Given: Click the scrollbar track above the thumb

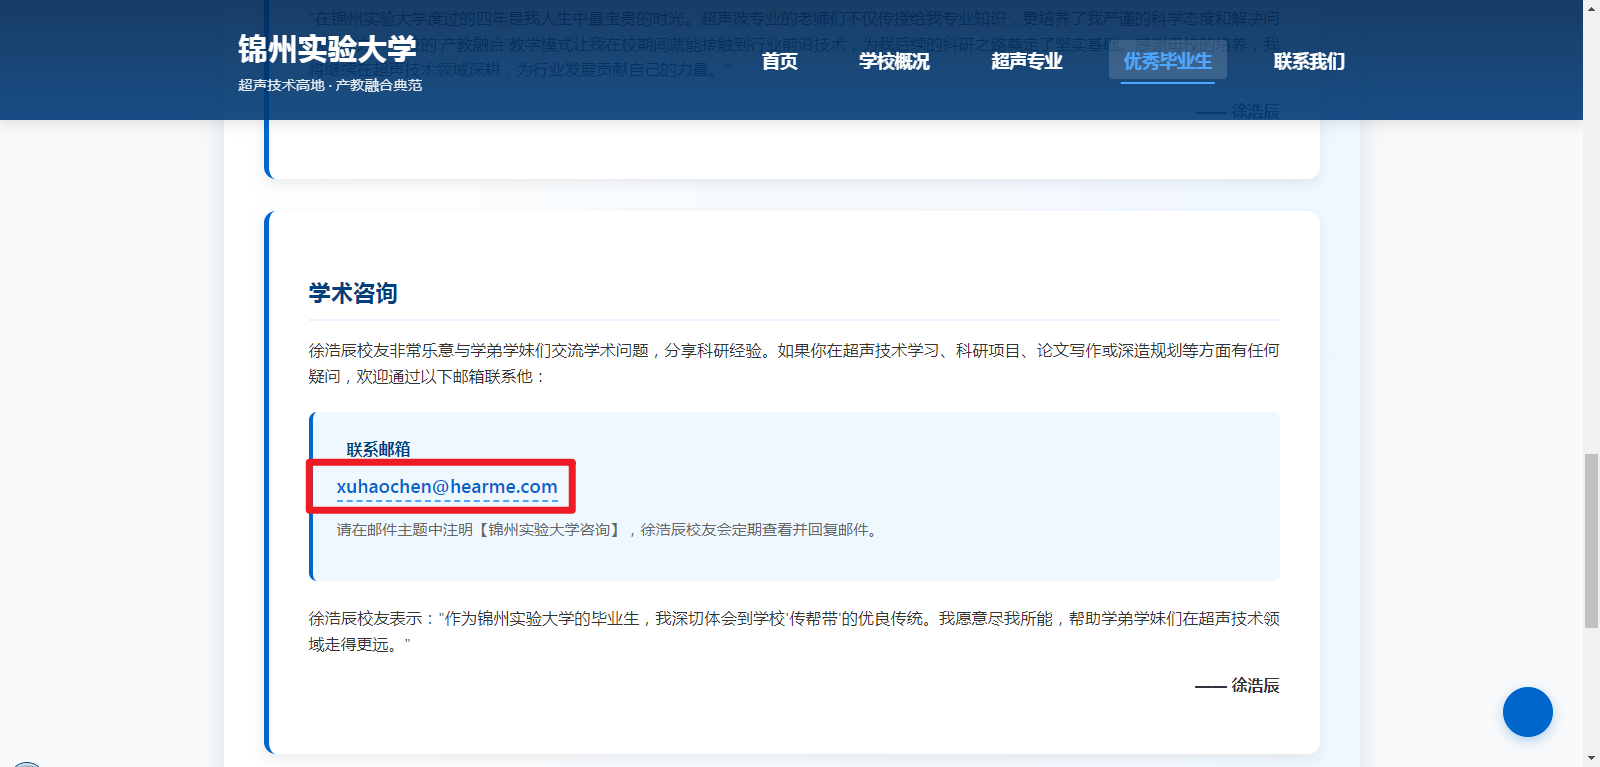Looking at the screenshot, I should point(1591,250).
